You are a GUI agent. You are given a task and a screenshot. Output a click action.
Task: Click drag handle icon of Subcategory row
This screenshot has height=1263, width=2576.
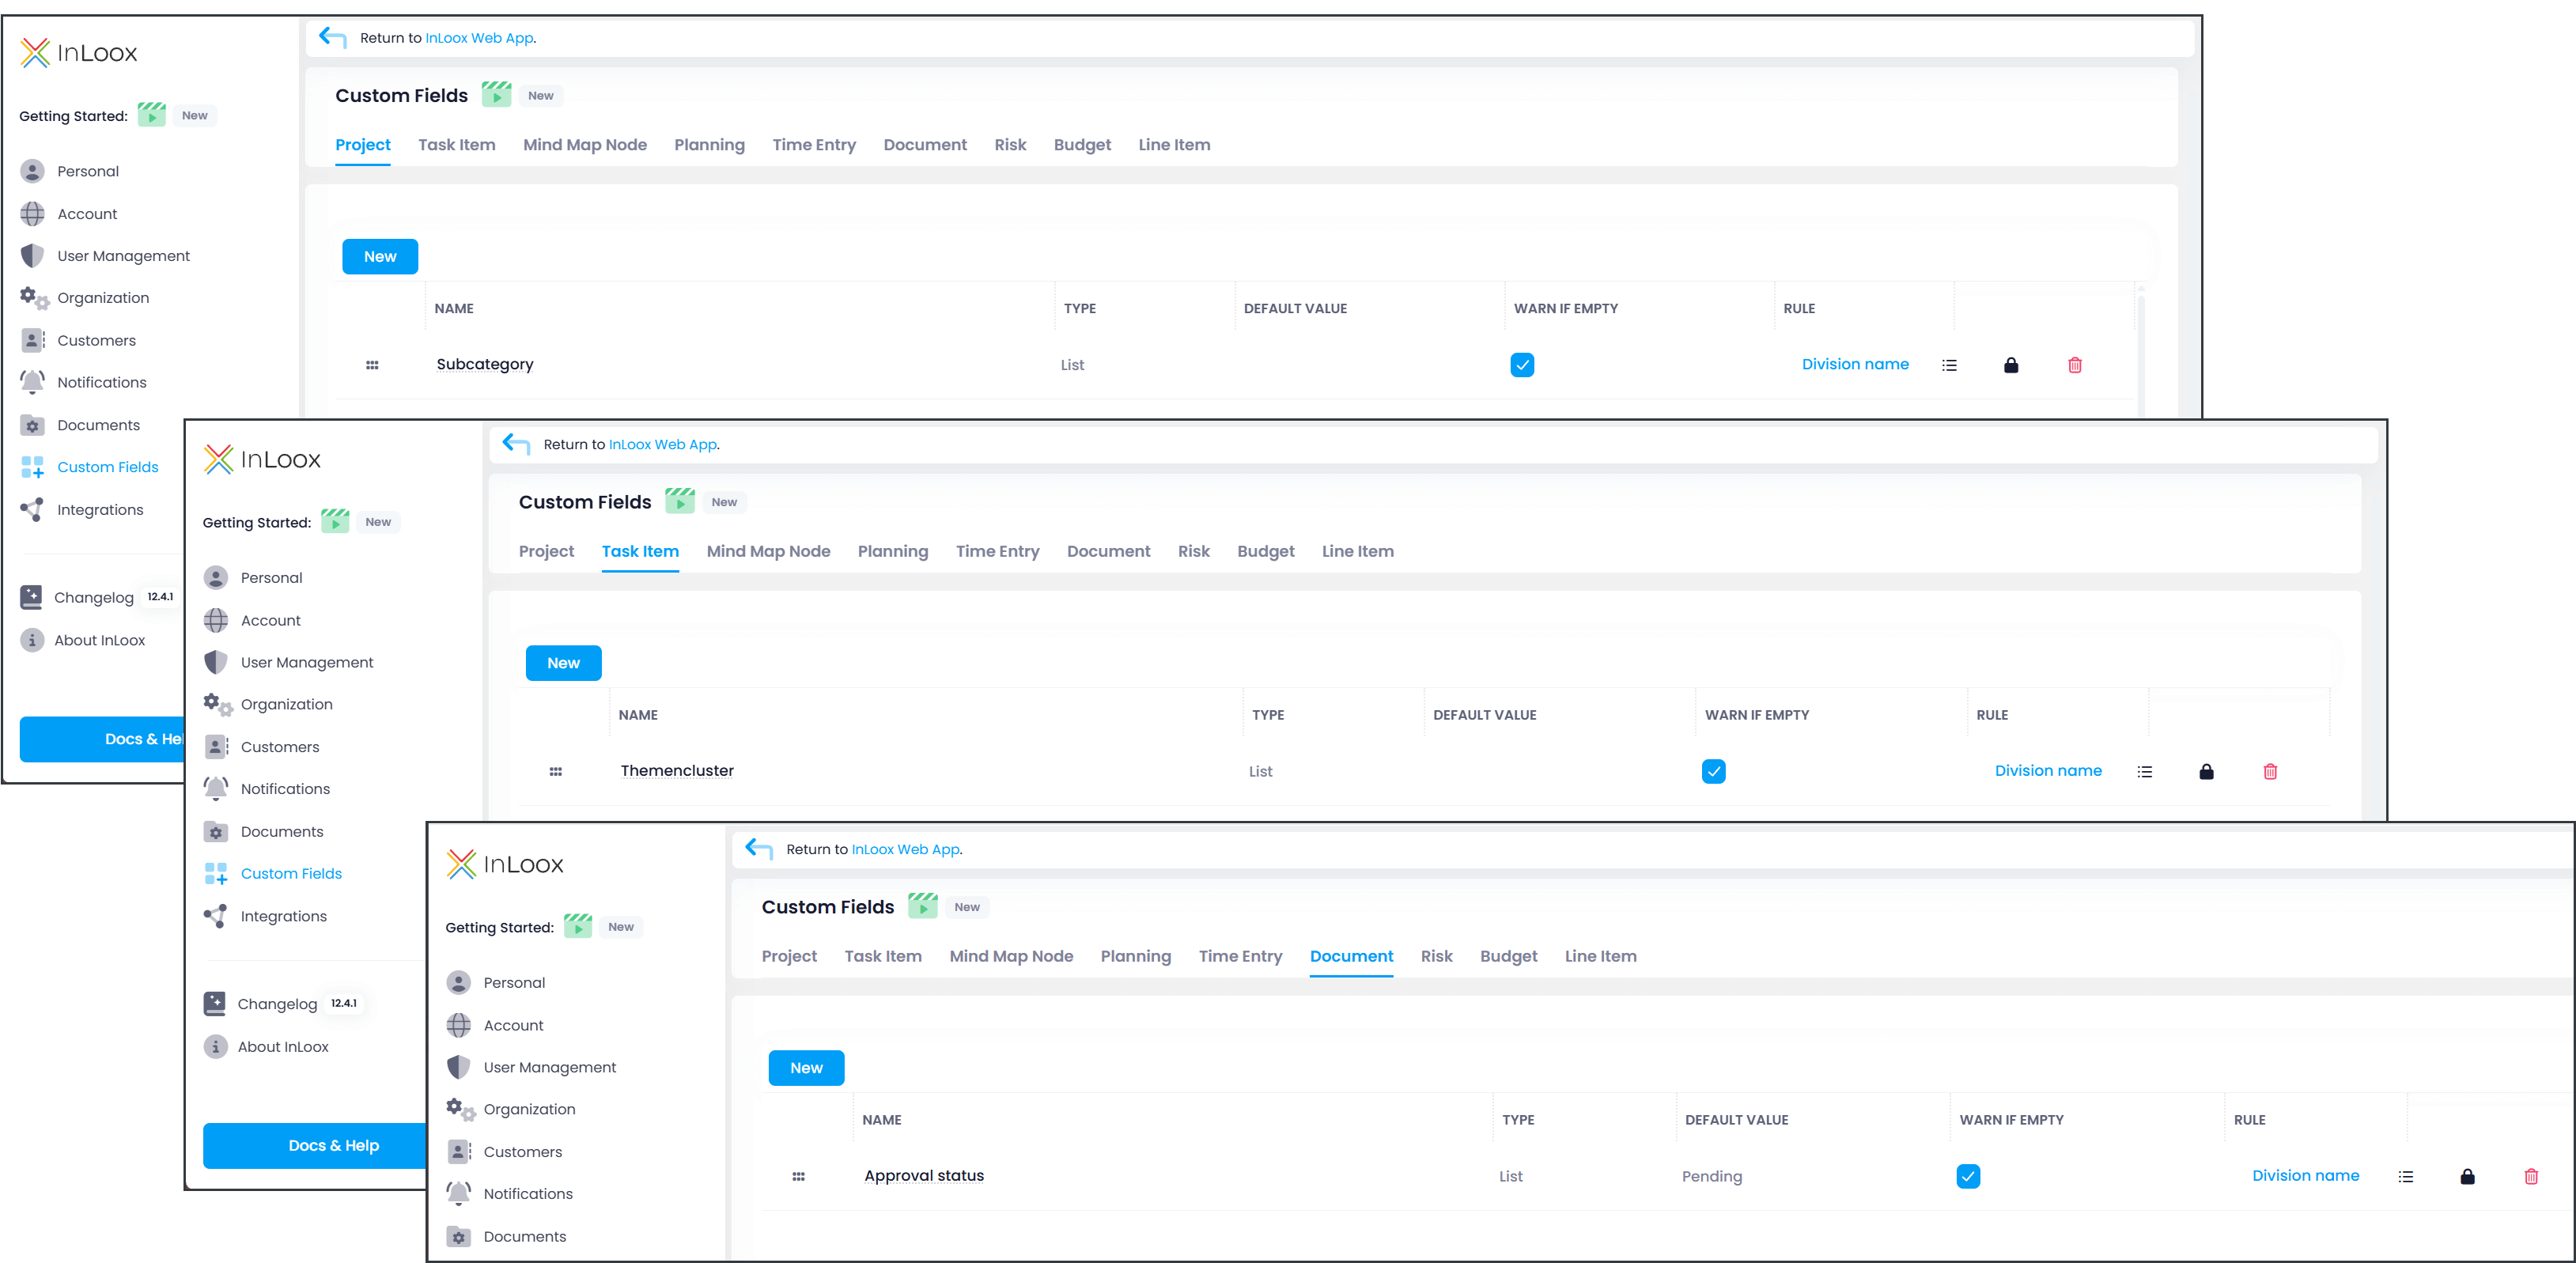(372, 365)
